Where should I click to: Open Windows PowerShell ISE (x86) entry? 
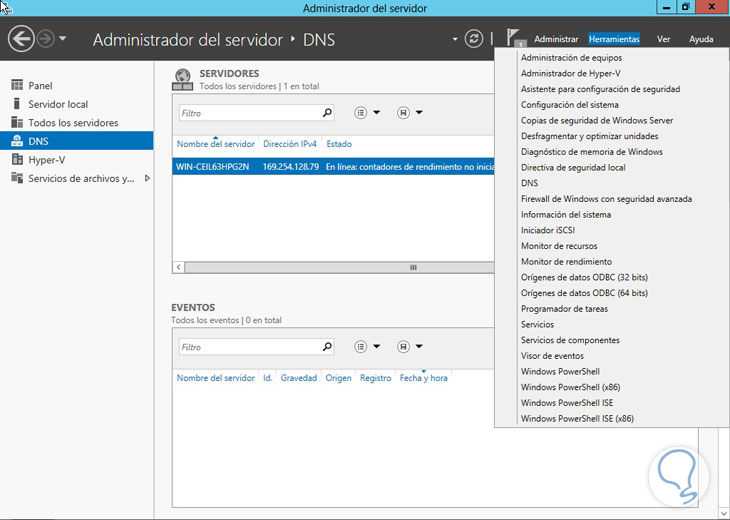pos(577,419)
